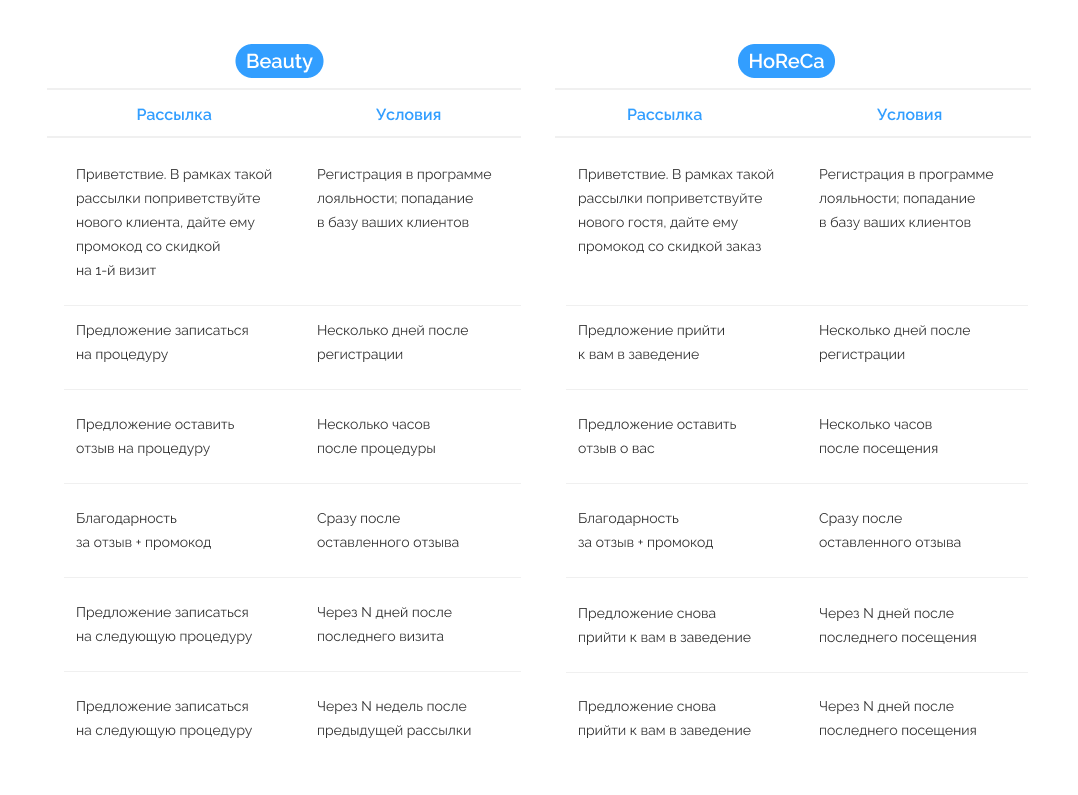Screen dimensions: 1078x795
Task: Click 'Предложение оставить отзыв на процедуру' cell
Action: tap(155, 436)
